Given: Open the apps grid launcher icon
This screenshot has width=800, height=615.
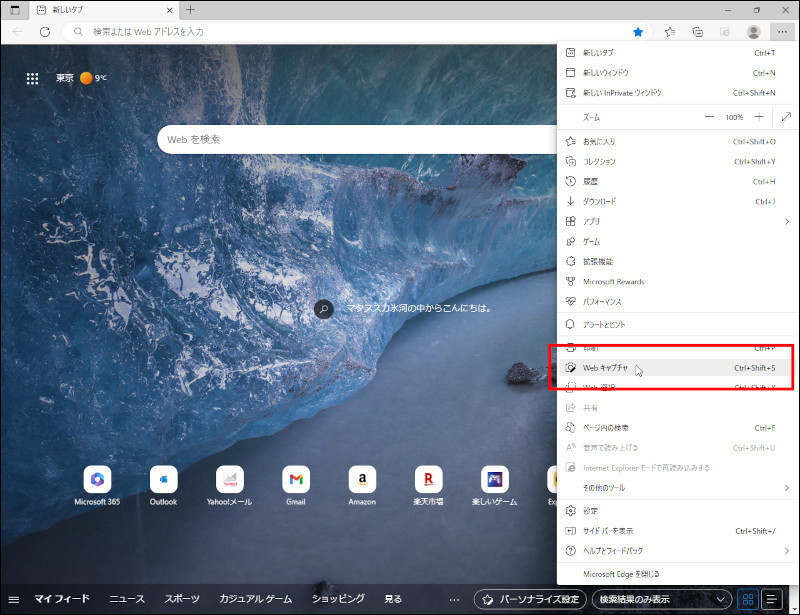Looking at the screenshot, I should tap(32, 78).
